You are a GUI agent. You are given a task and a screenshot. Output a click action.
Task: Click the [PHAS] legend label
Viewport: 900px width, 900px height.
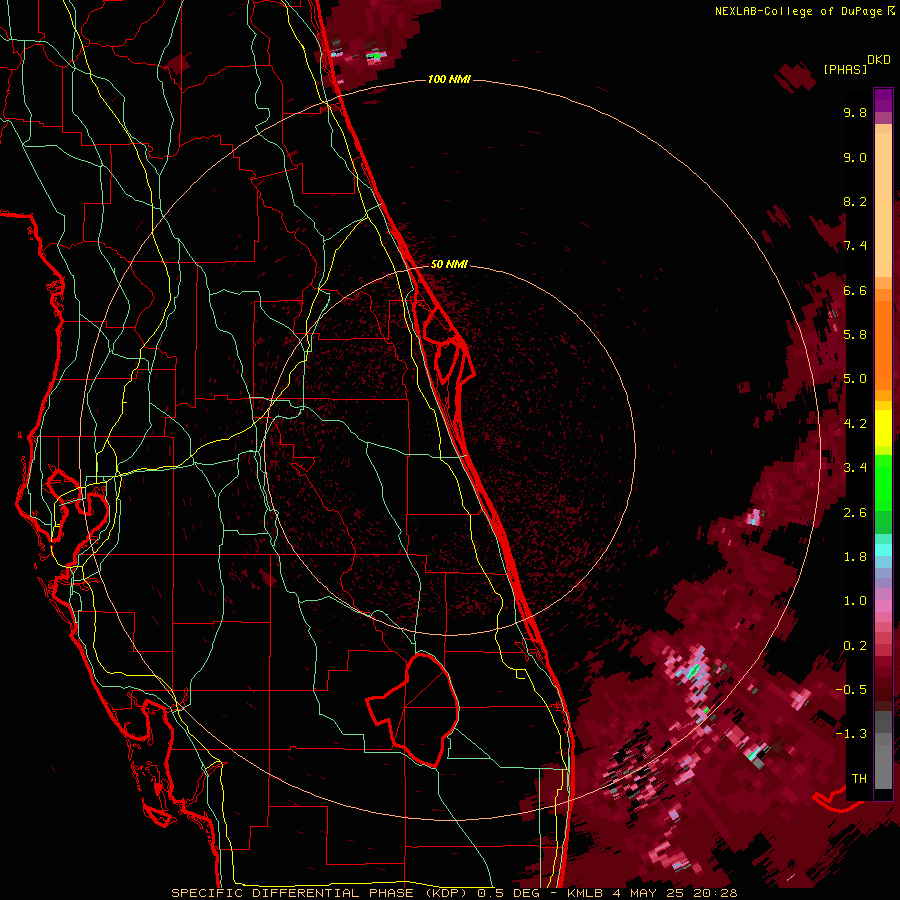(845, 69)
